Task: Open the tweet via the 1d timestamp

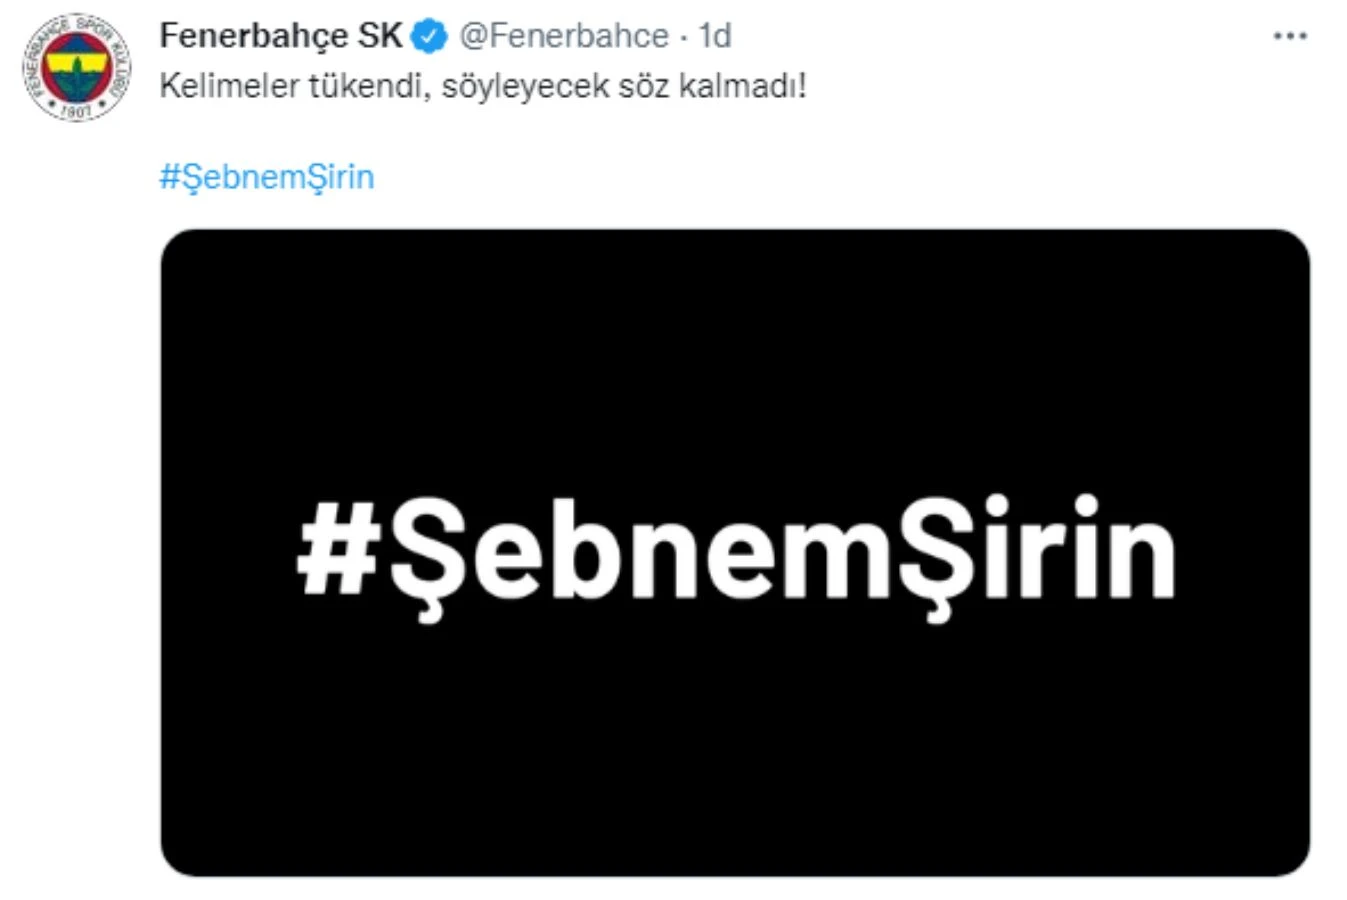Action: (x=716, y=34)
